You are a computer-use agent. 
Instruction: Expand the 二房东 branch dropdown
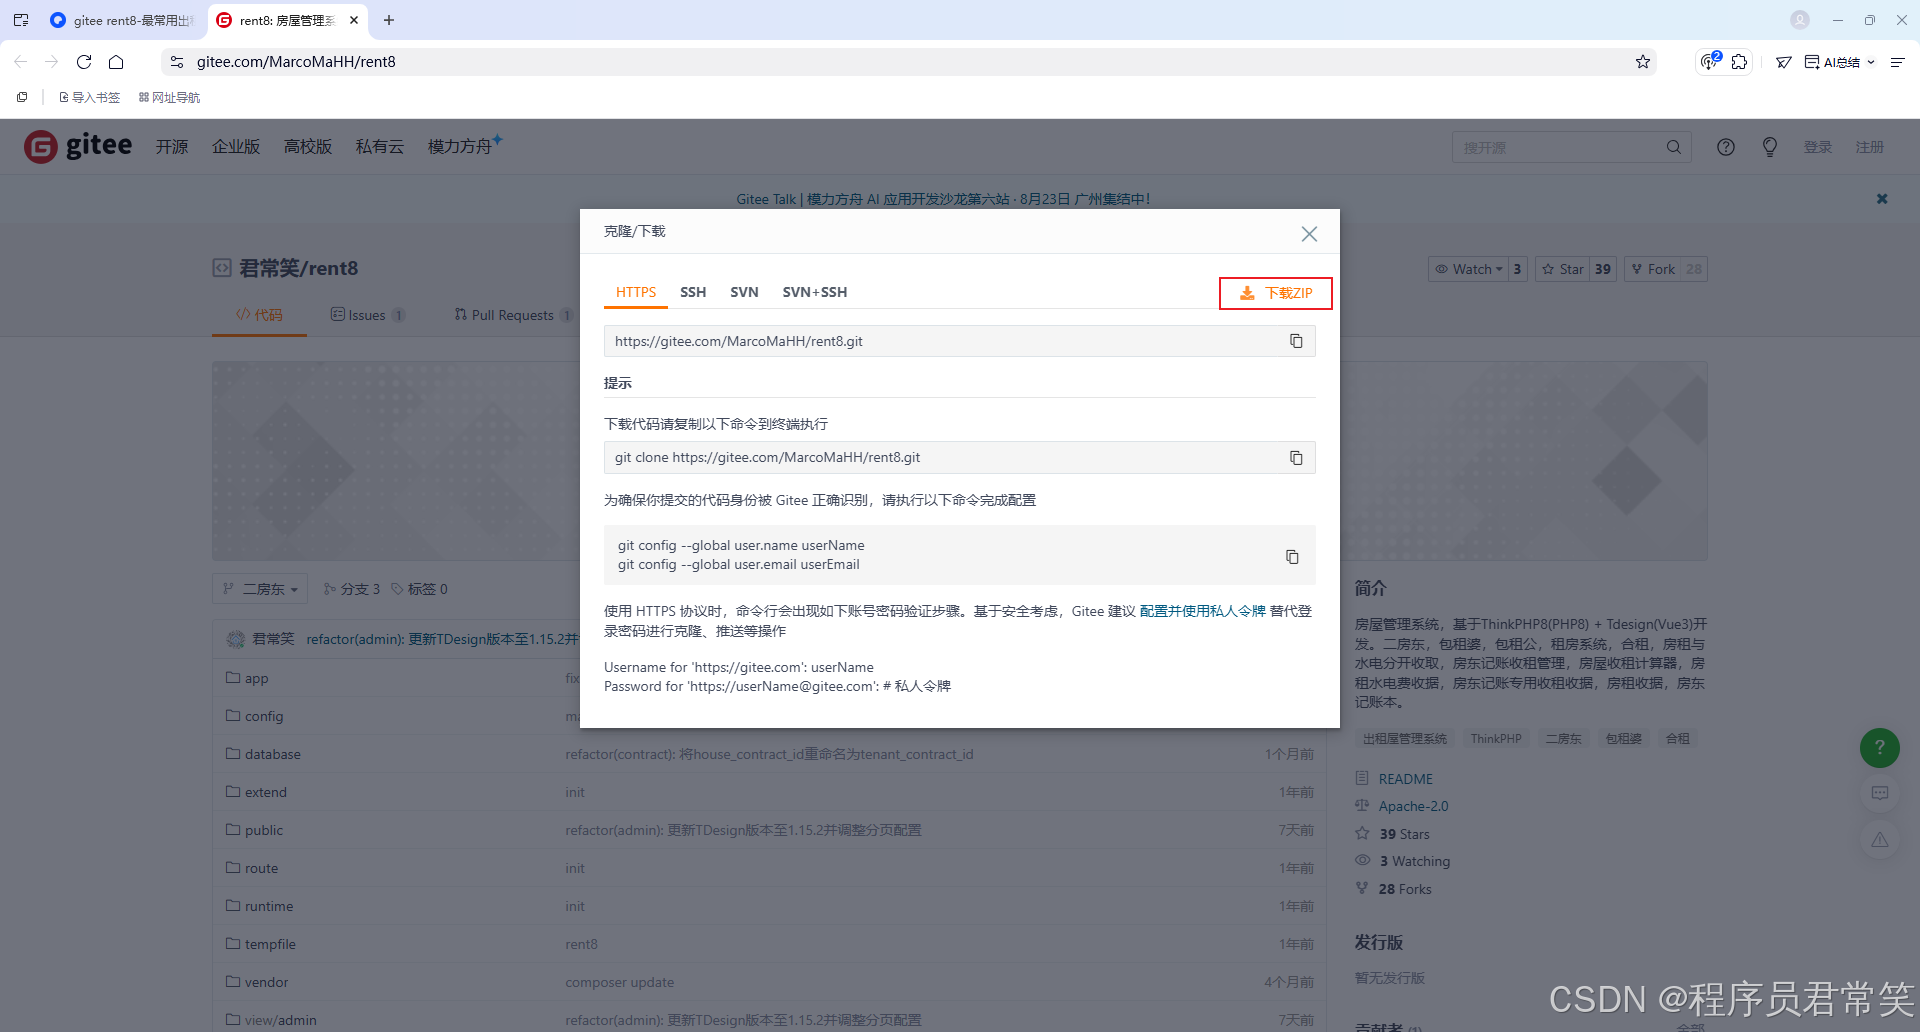tap(260, 589)
